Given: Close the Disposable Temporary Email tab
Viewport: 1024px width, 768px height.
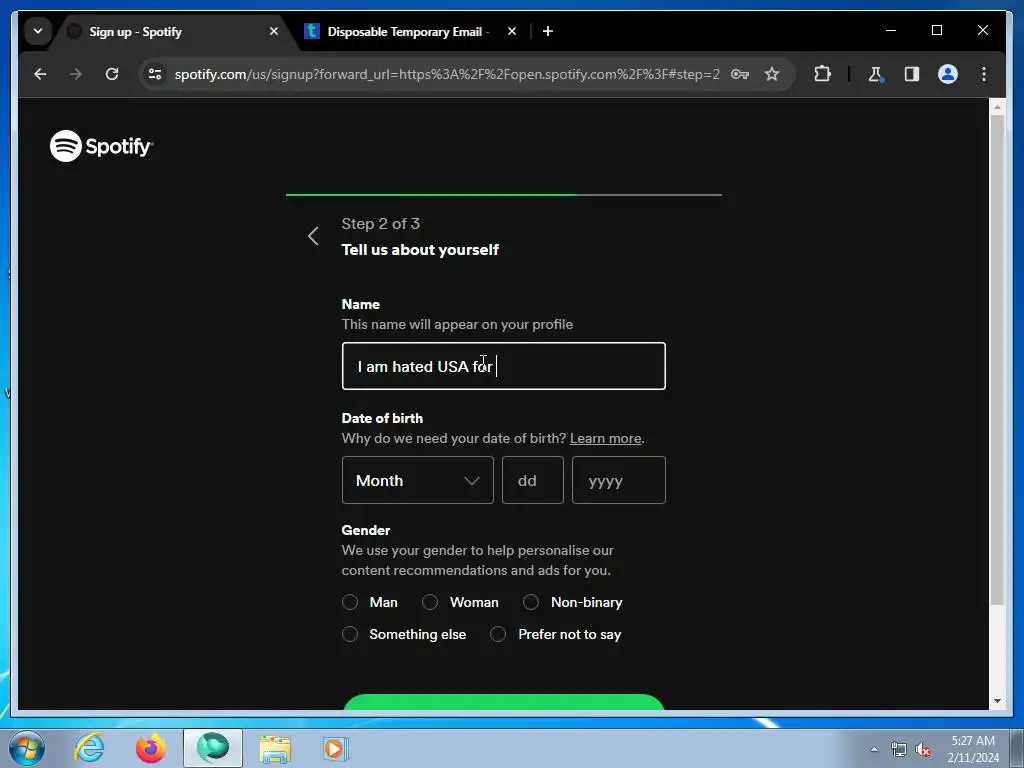Looking at the screenshot, I should pos(512,31).
